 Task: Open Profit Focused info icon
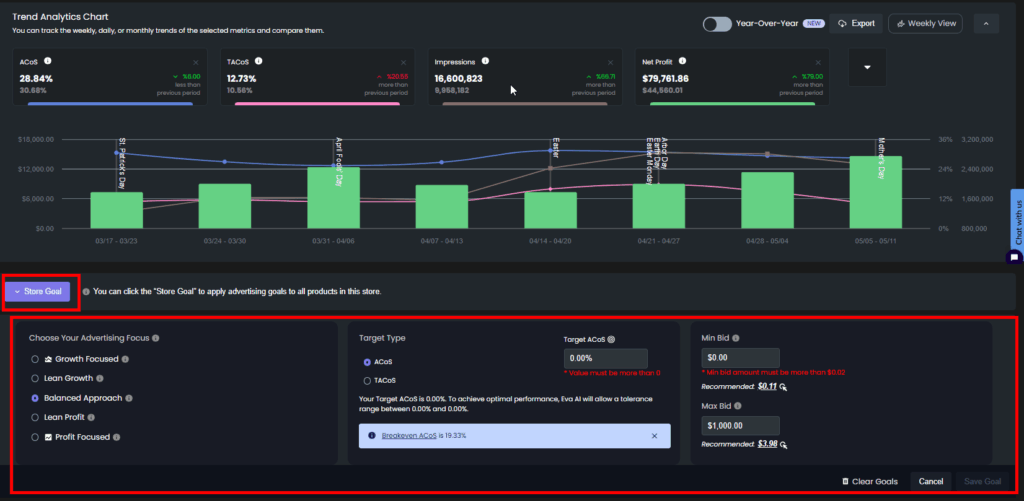point(116,437)
